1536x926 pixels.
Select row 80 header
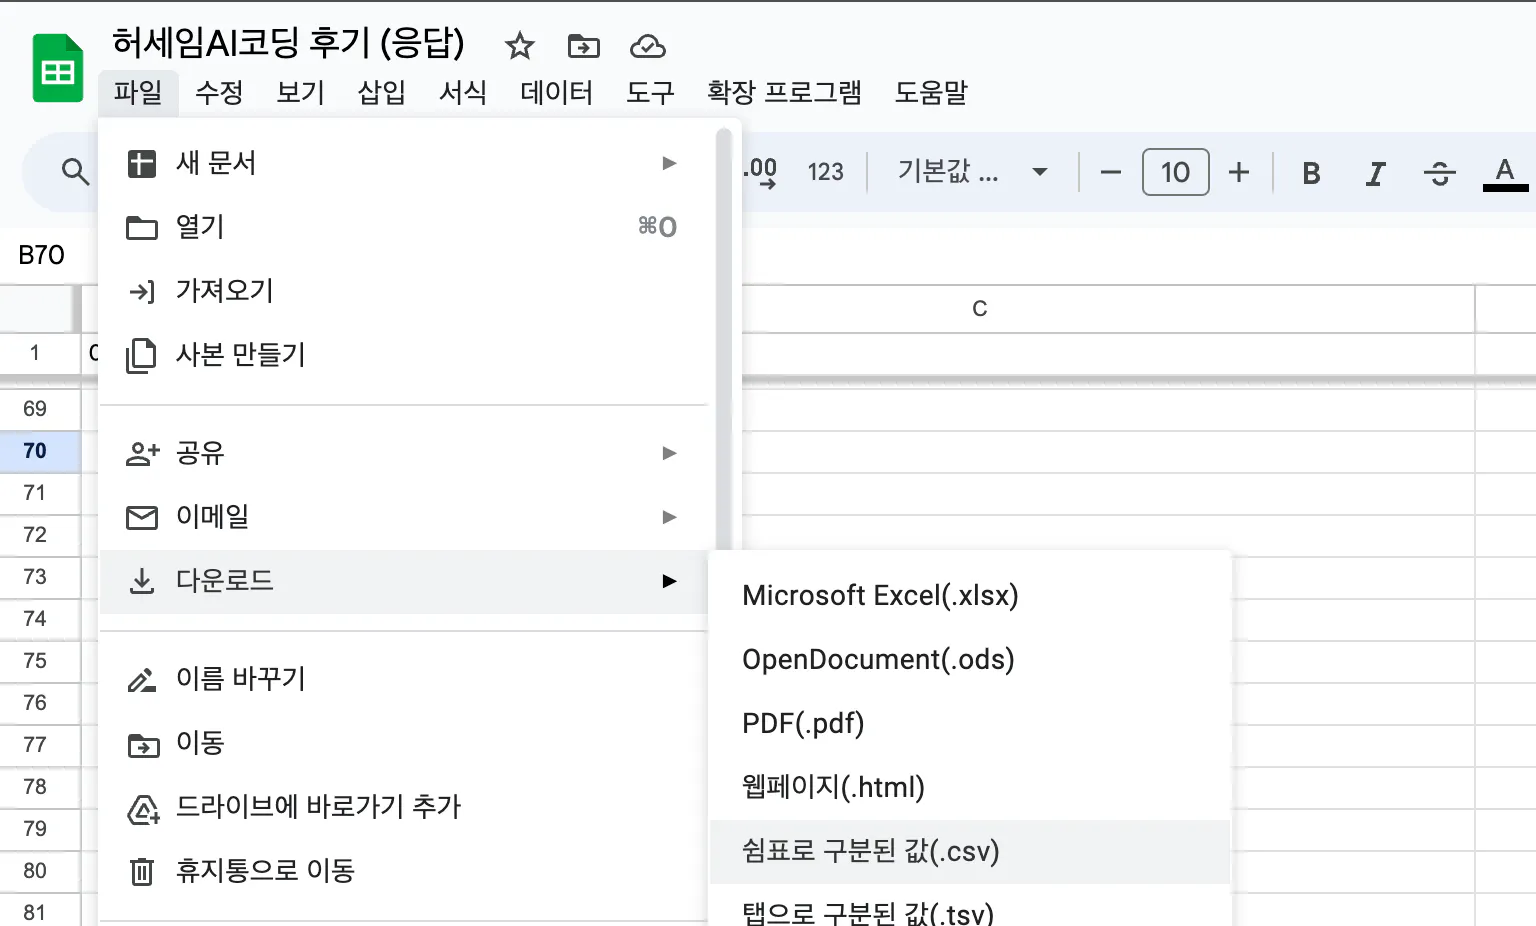tap(39, 871)
